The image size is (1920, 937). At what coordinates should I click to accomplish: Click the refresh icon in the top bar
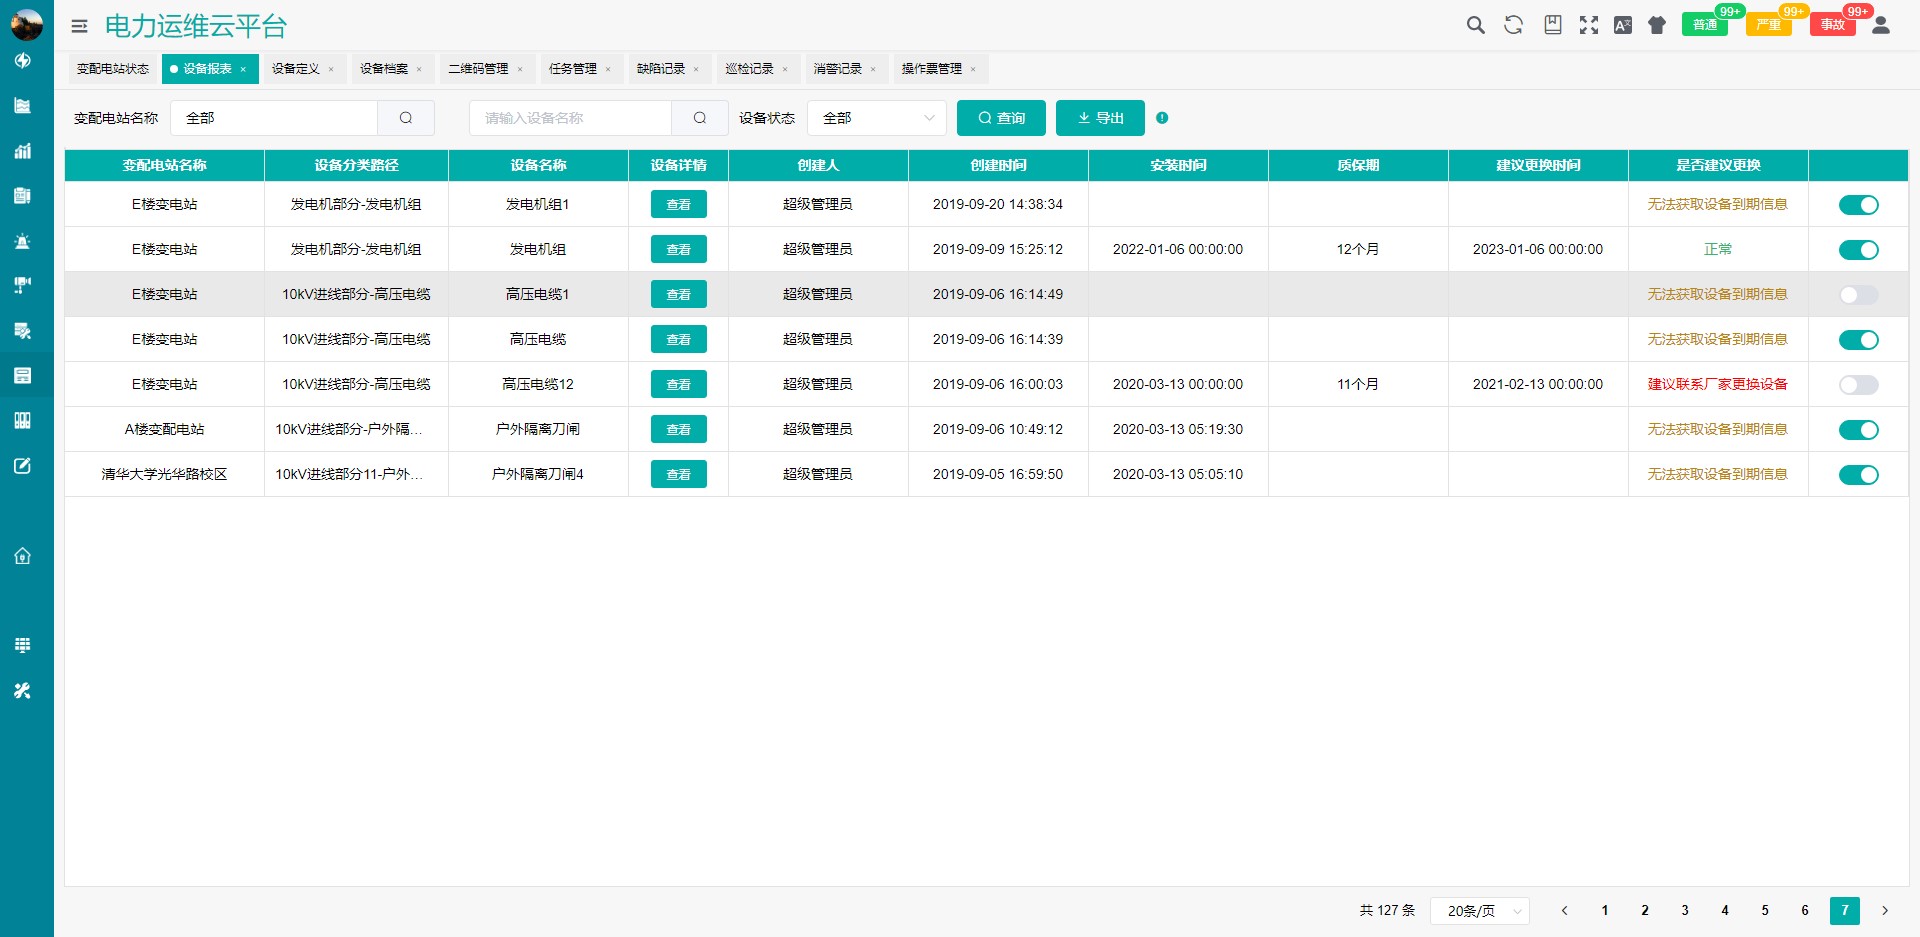point(1513,25)
